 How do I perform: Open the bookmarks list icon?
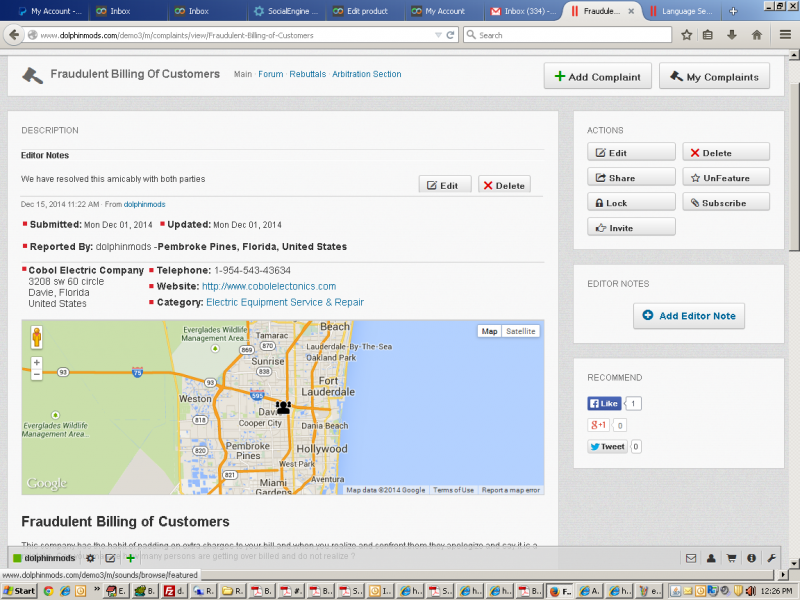click(708, 35)
